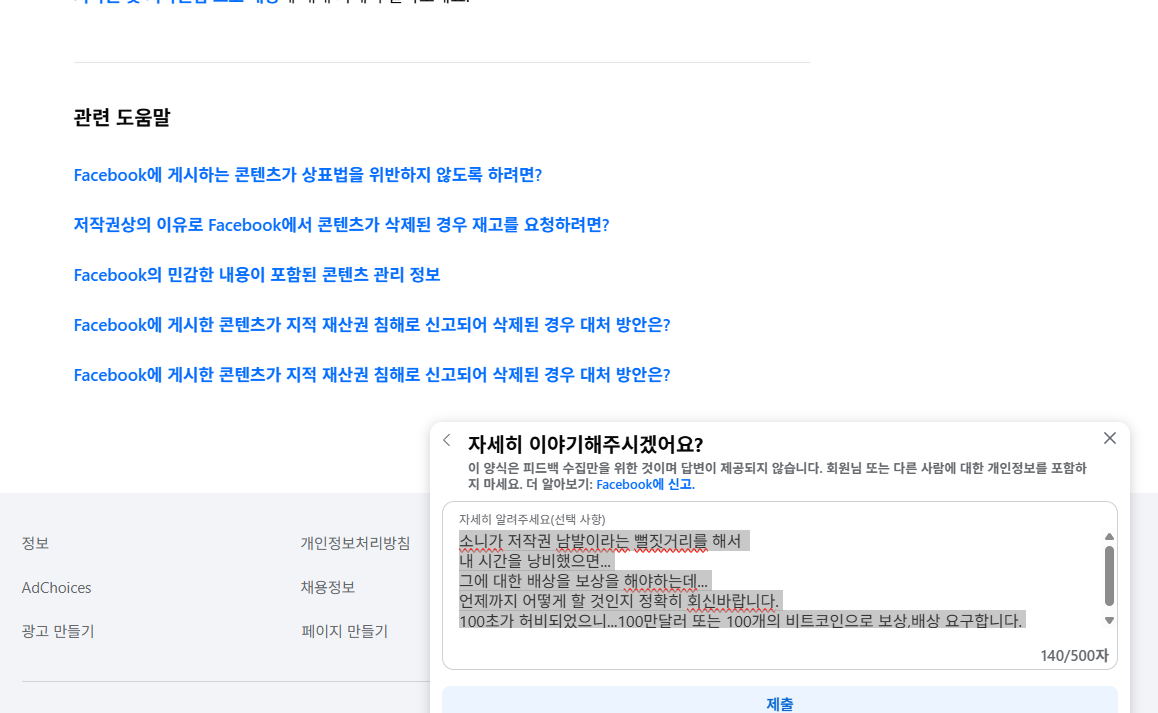Open the 'Facebook에 신고' link in the dialog

[x=645, y=485]
